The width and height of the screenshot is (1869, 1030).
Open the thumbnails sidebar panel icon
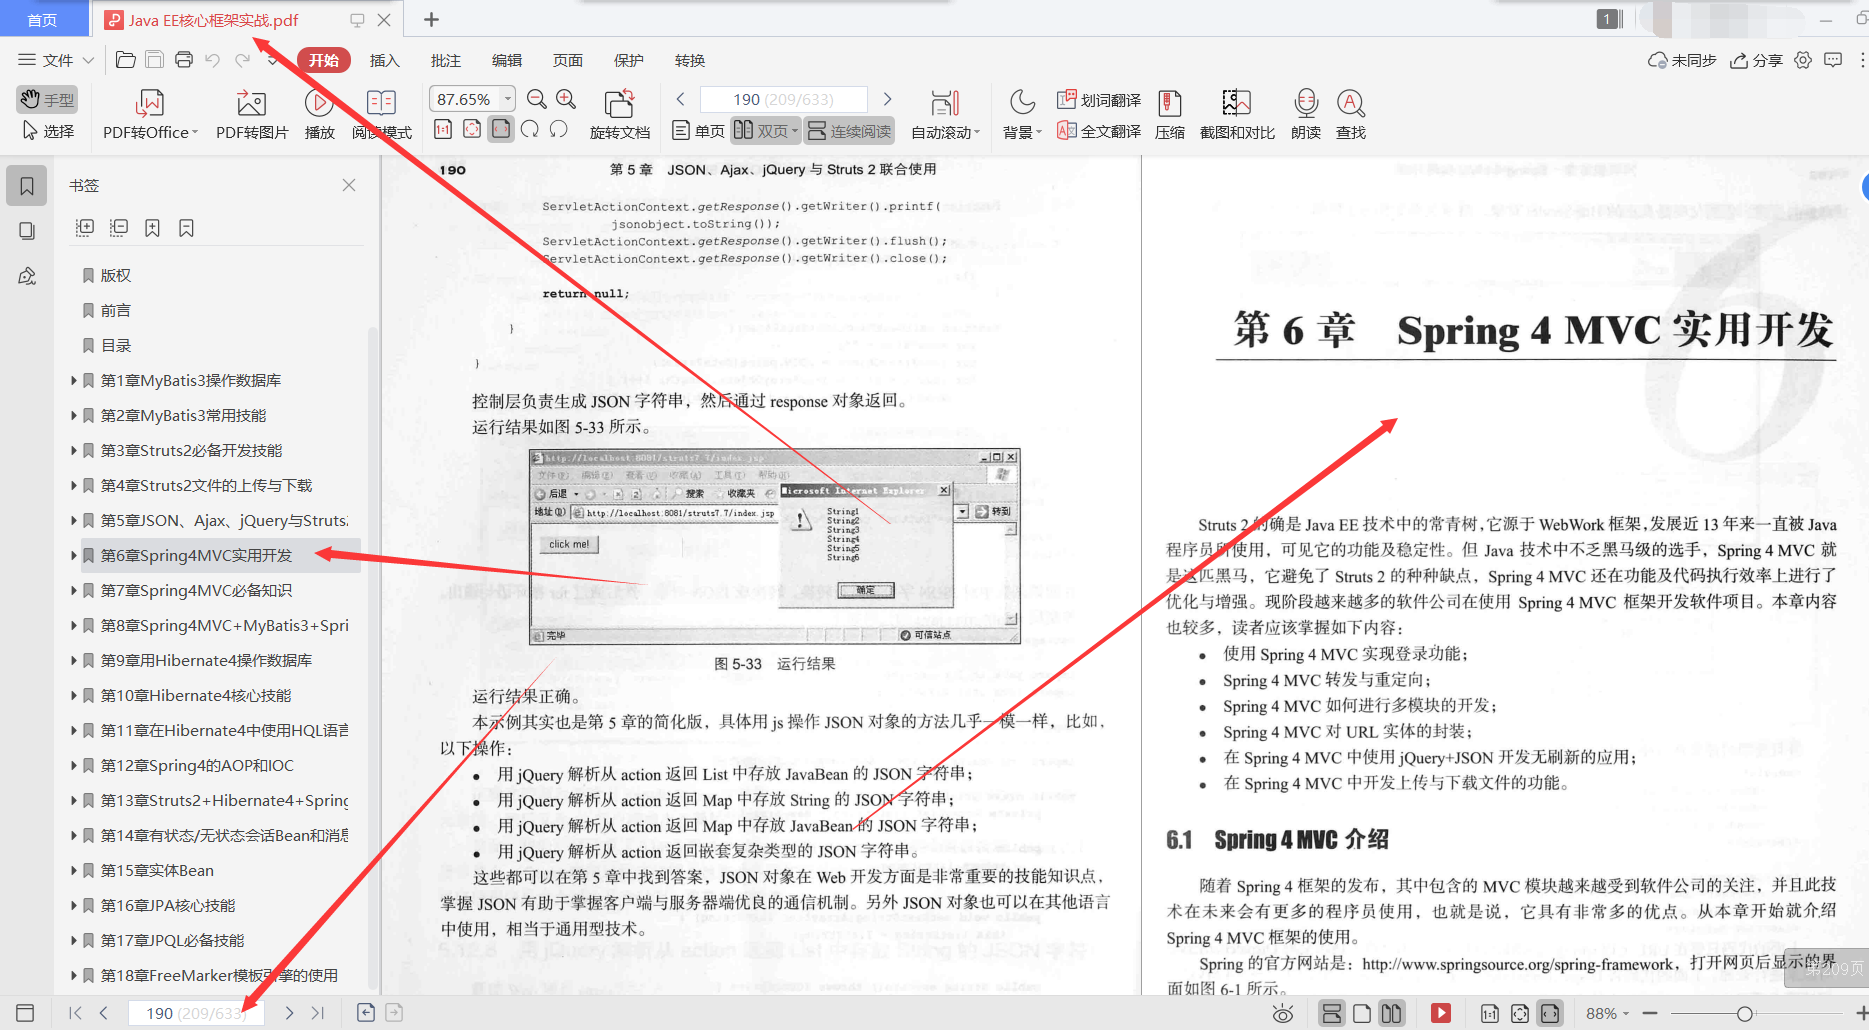[27, 231]
